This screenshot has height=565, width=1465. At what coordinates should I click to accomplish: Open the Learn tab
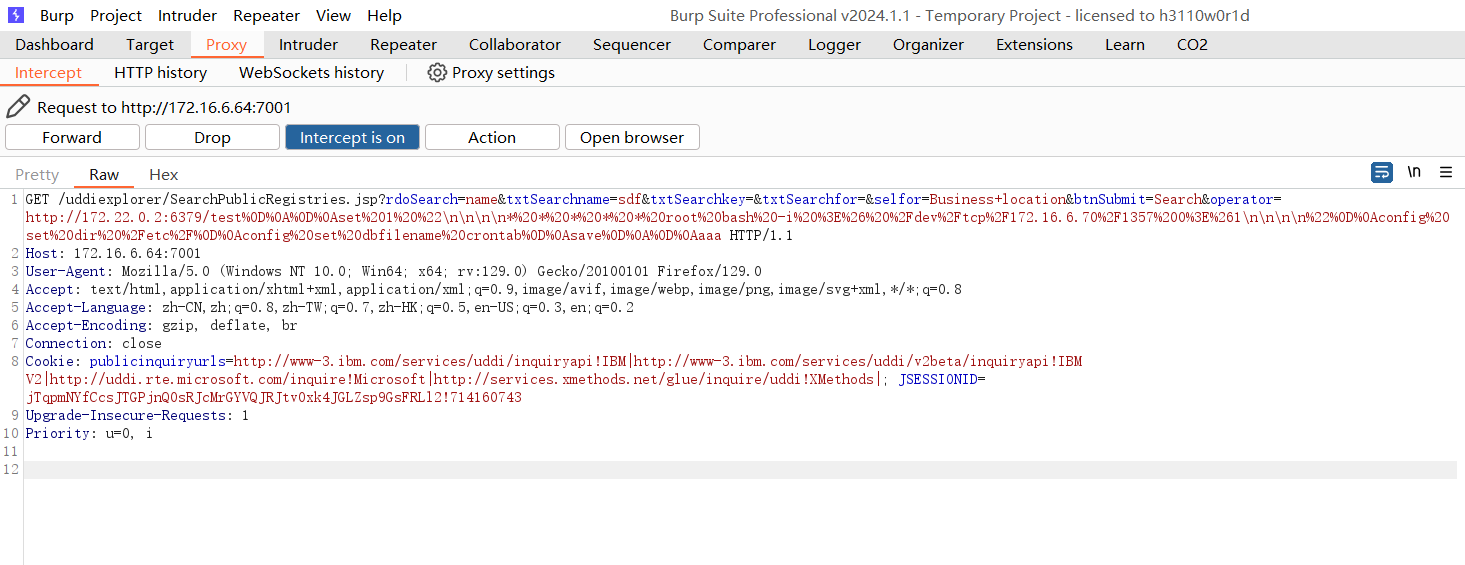click(x=1125, y=45)
